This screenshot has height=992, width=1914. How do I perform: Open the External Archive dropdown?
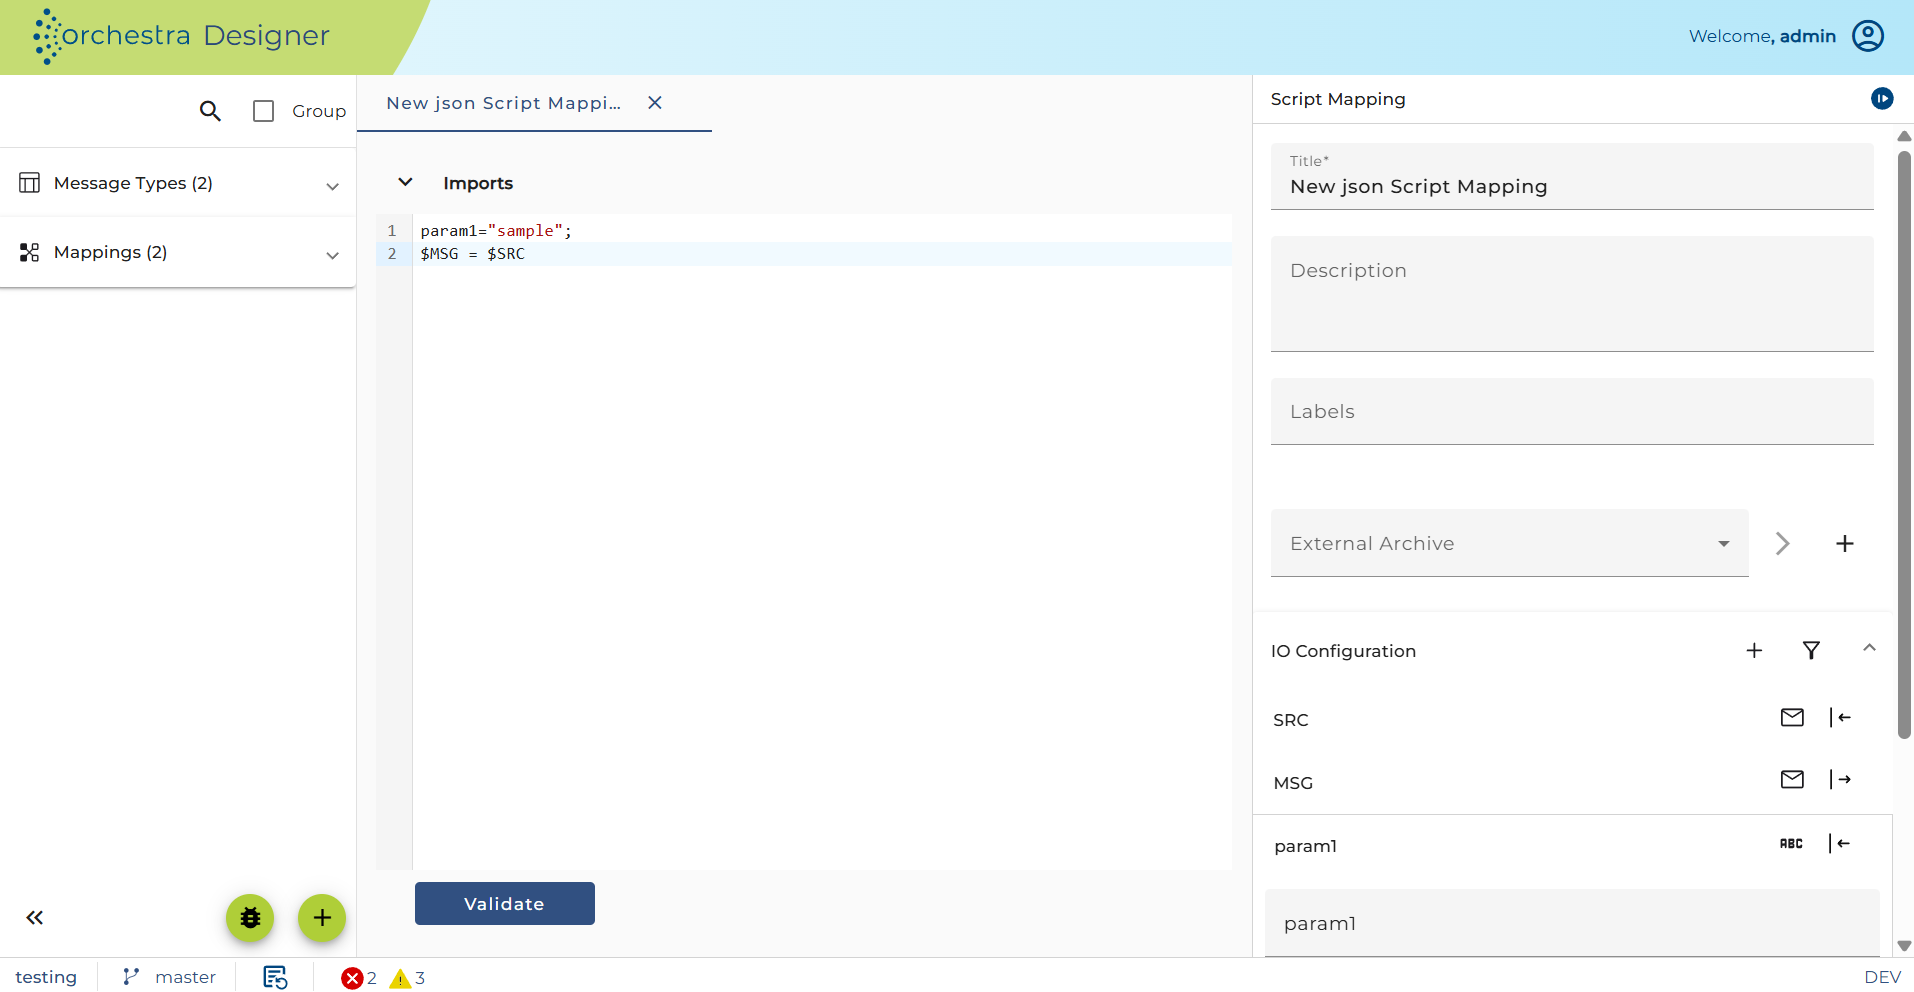pos(1510,543)
